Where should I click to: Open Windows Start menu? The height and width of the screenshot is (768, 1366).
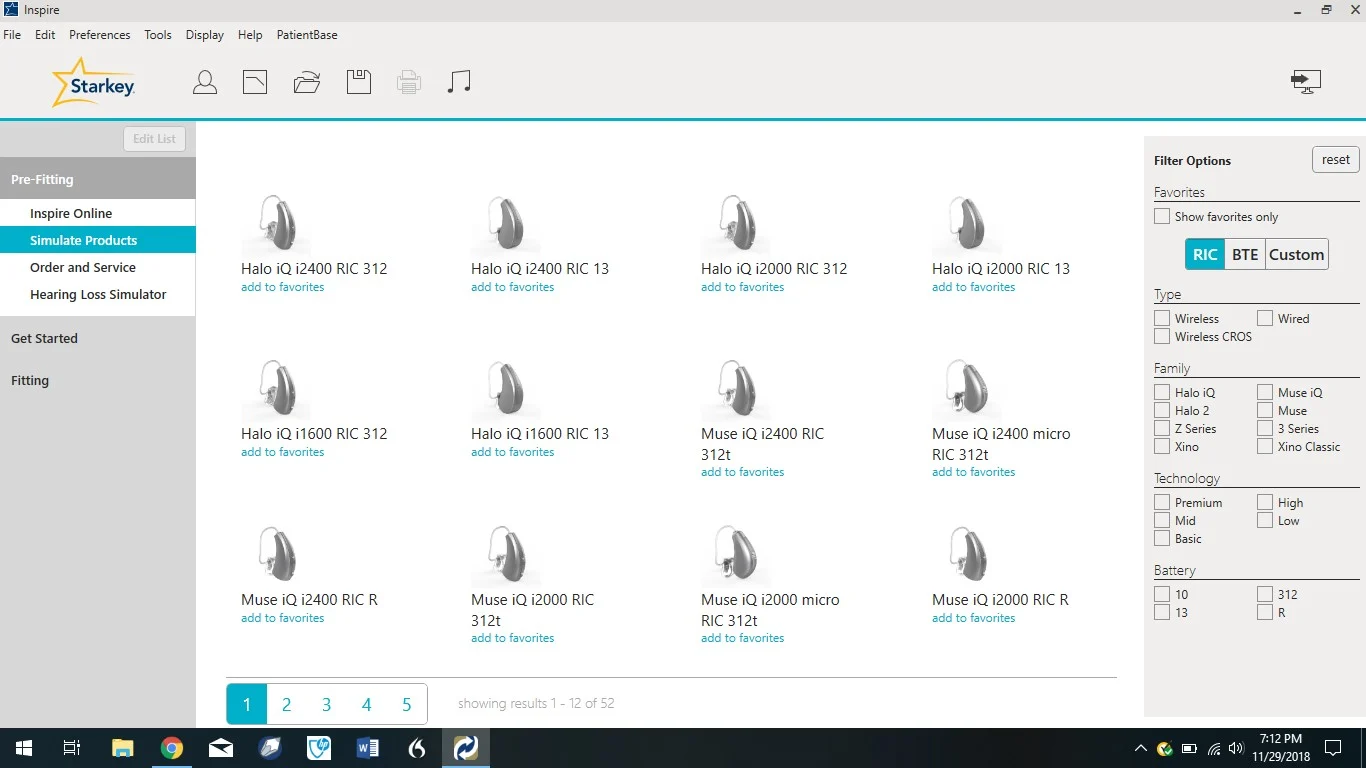point(23,748)
